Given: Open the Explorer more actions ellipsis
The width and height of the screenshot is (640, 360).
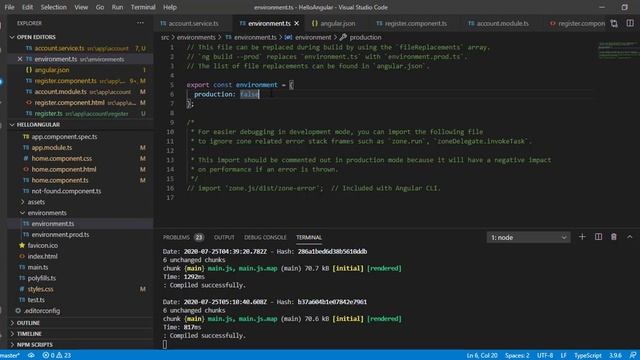Looking at the screenshot, I should pos(140,23).
